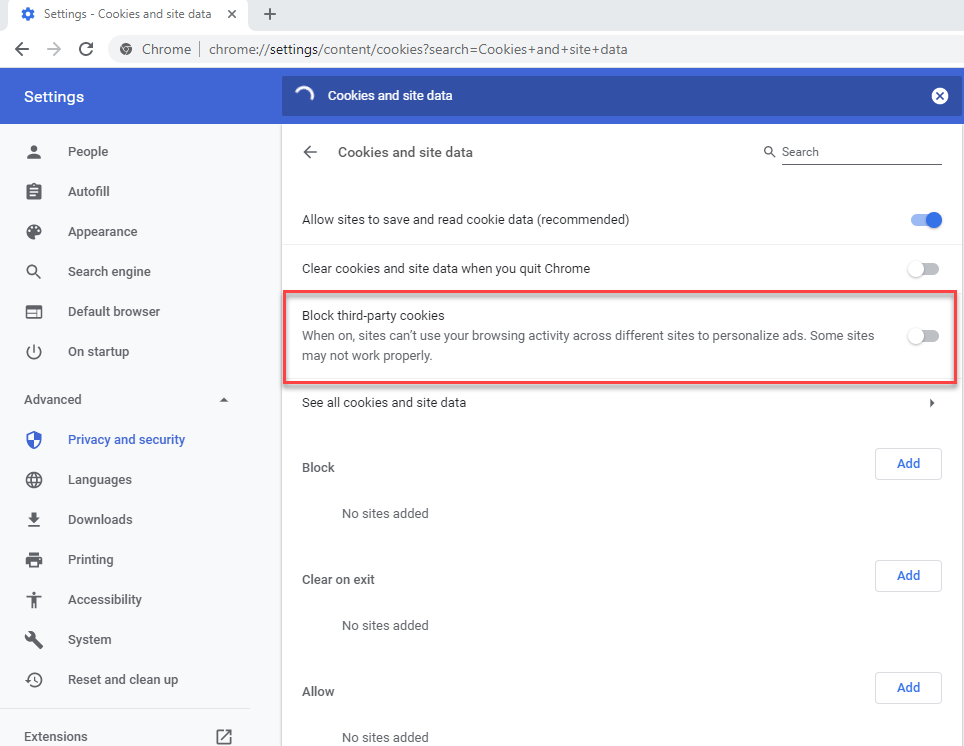Open new tab with plus icon

(269, 14)
